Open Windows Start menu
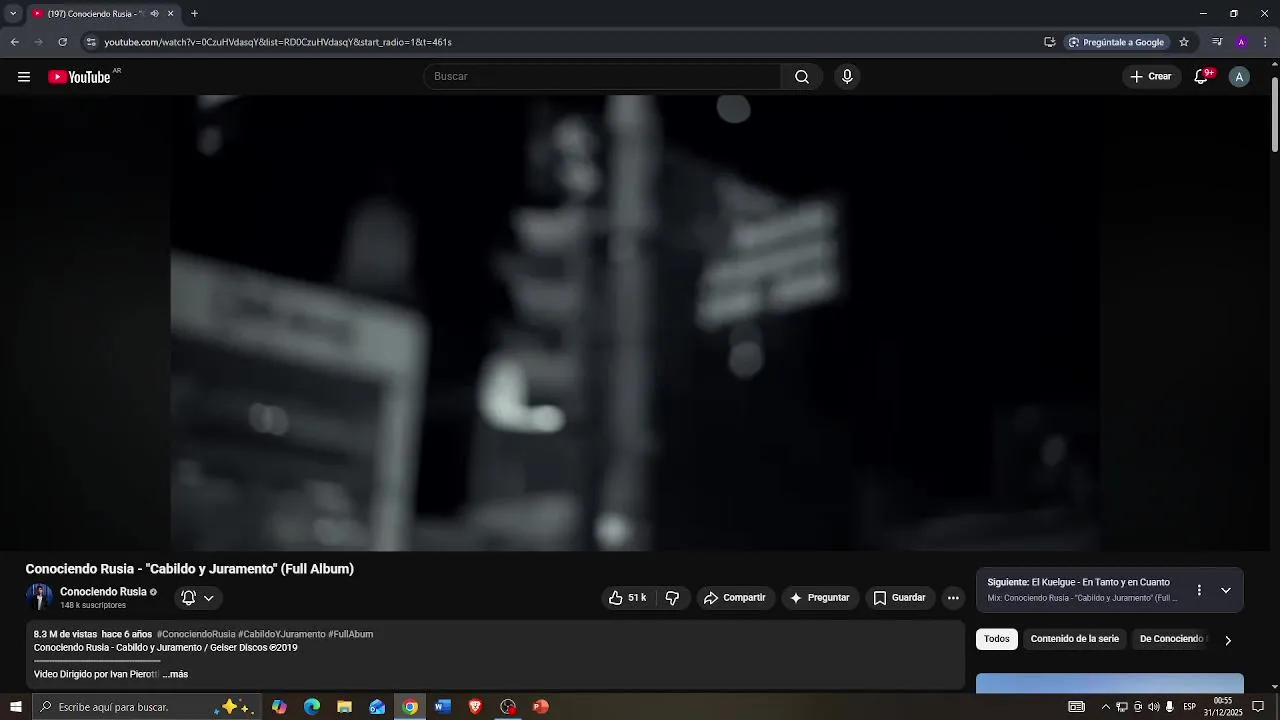The width and height of the screenshot is (1280, 720). [15, 707]
